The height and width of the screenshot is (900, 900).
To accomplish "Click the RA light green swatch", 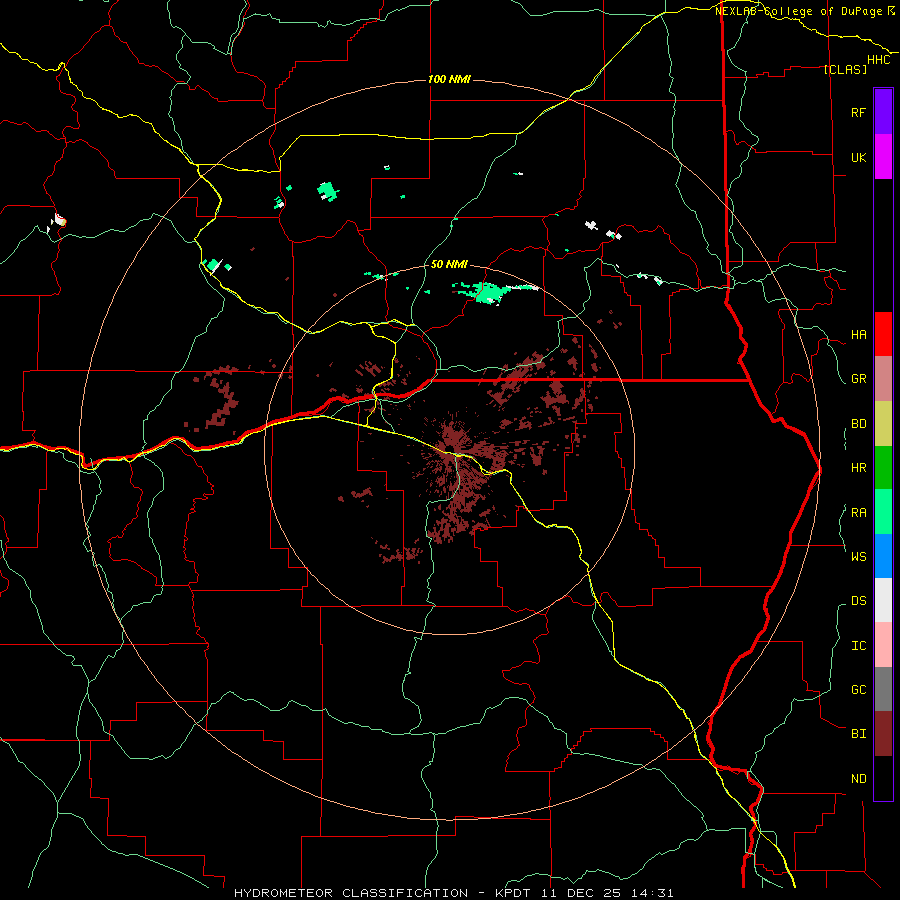I will point(883,512).
